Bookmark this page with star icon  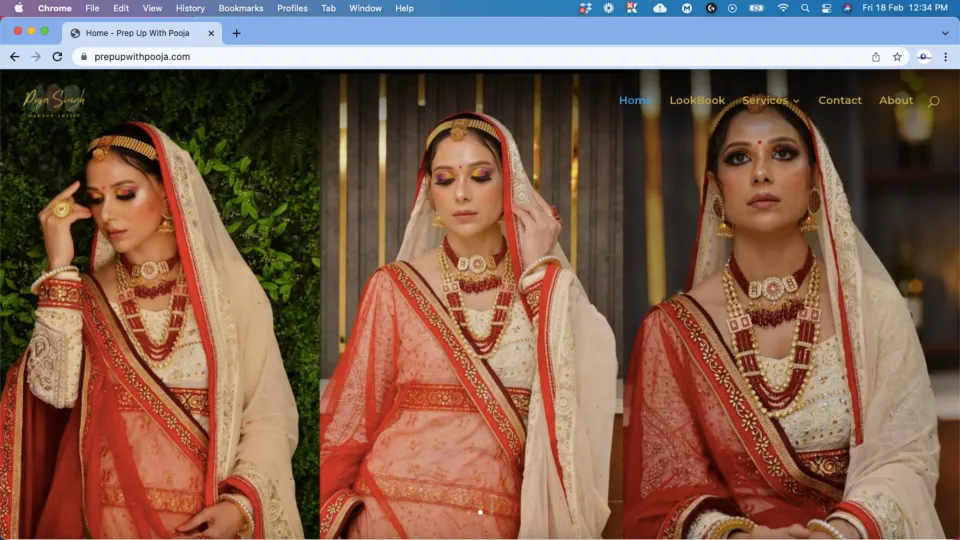pyautogui.click(x=897, y=57)
